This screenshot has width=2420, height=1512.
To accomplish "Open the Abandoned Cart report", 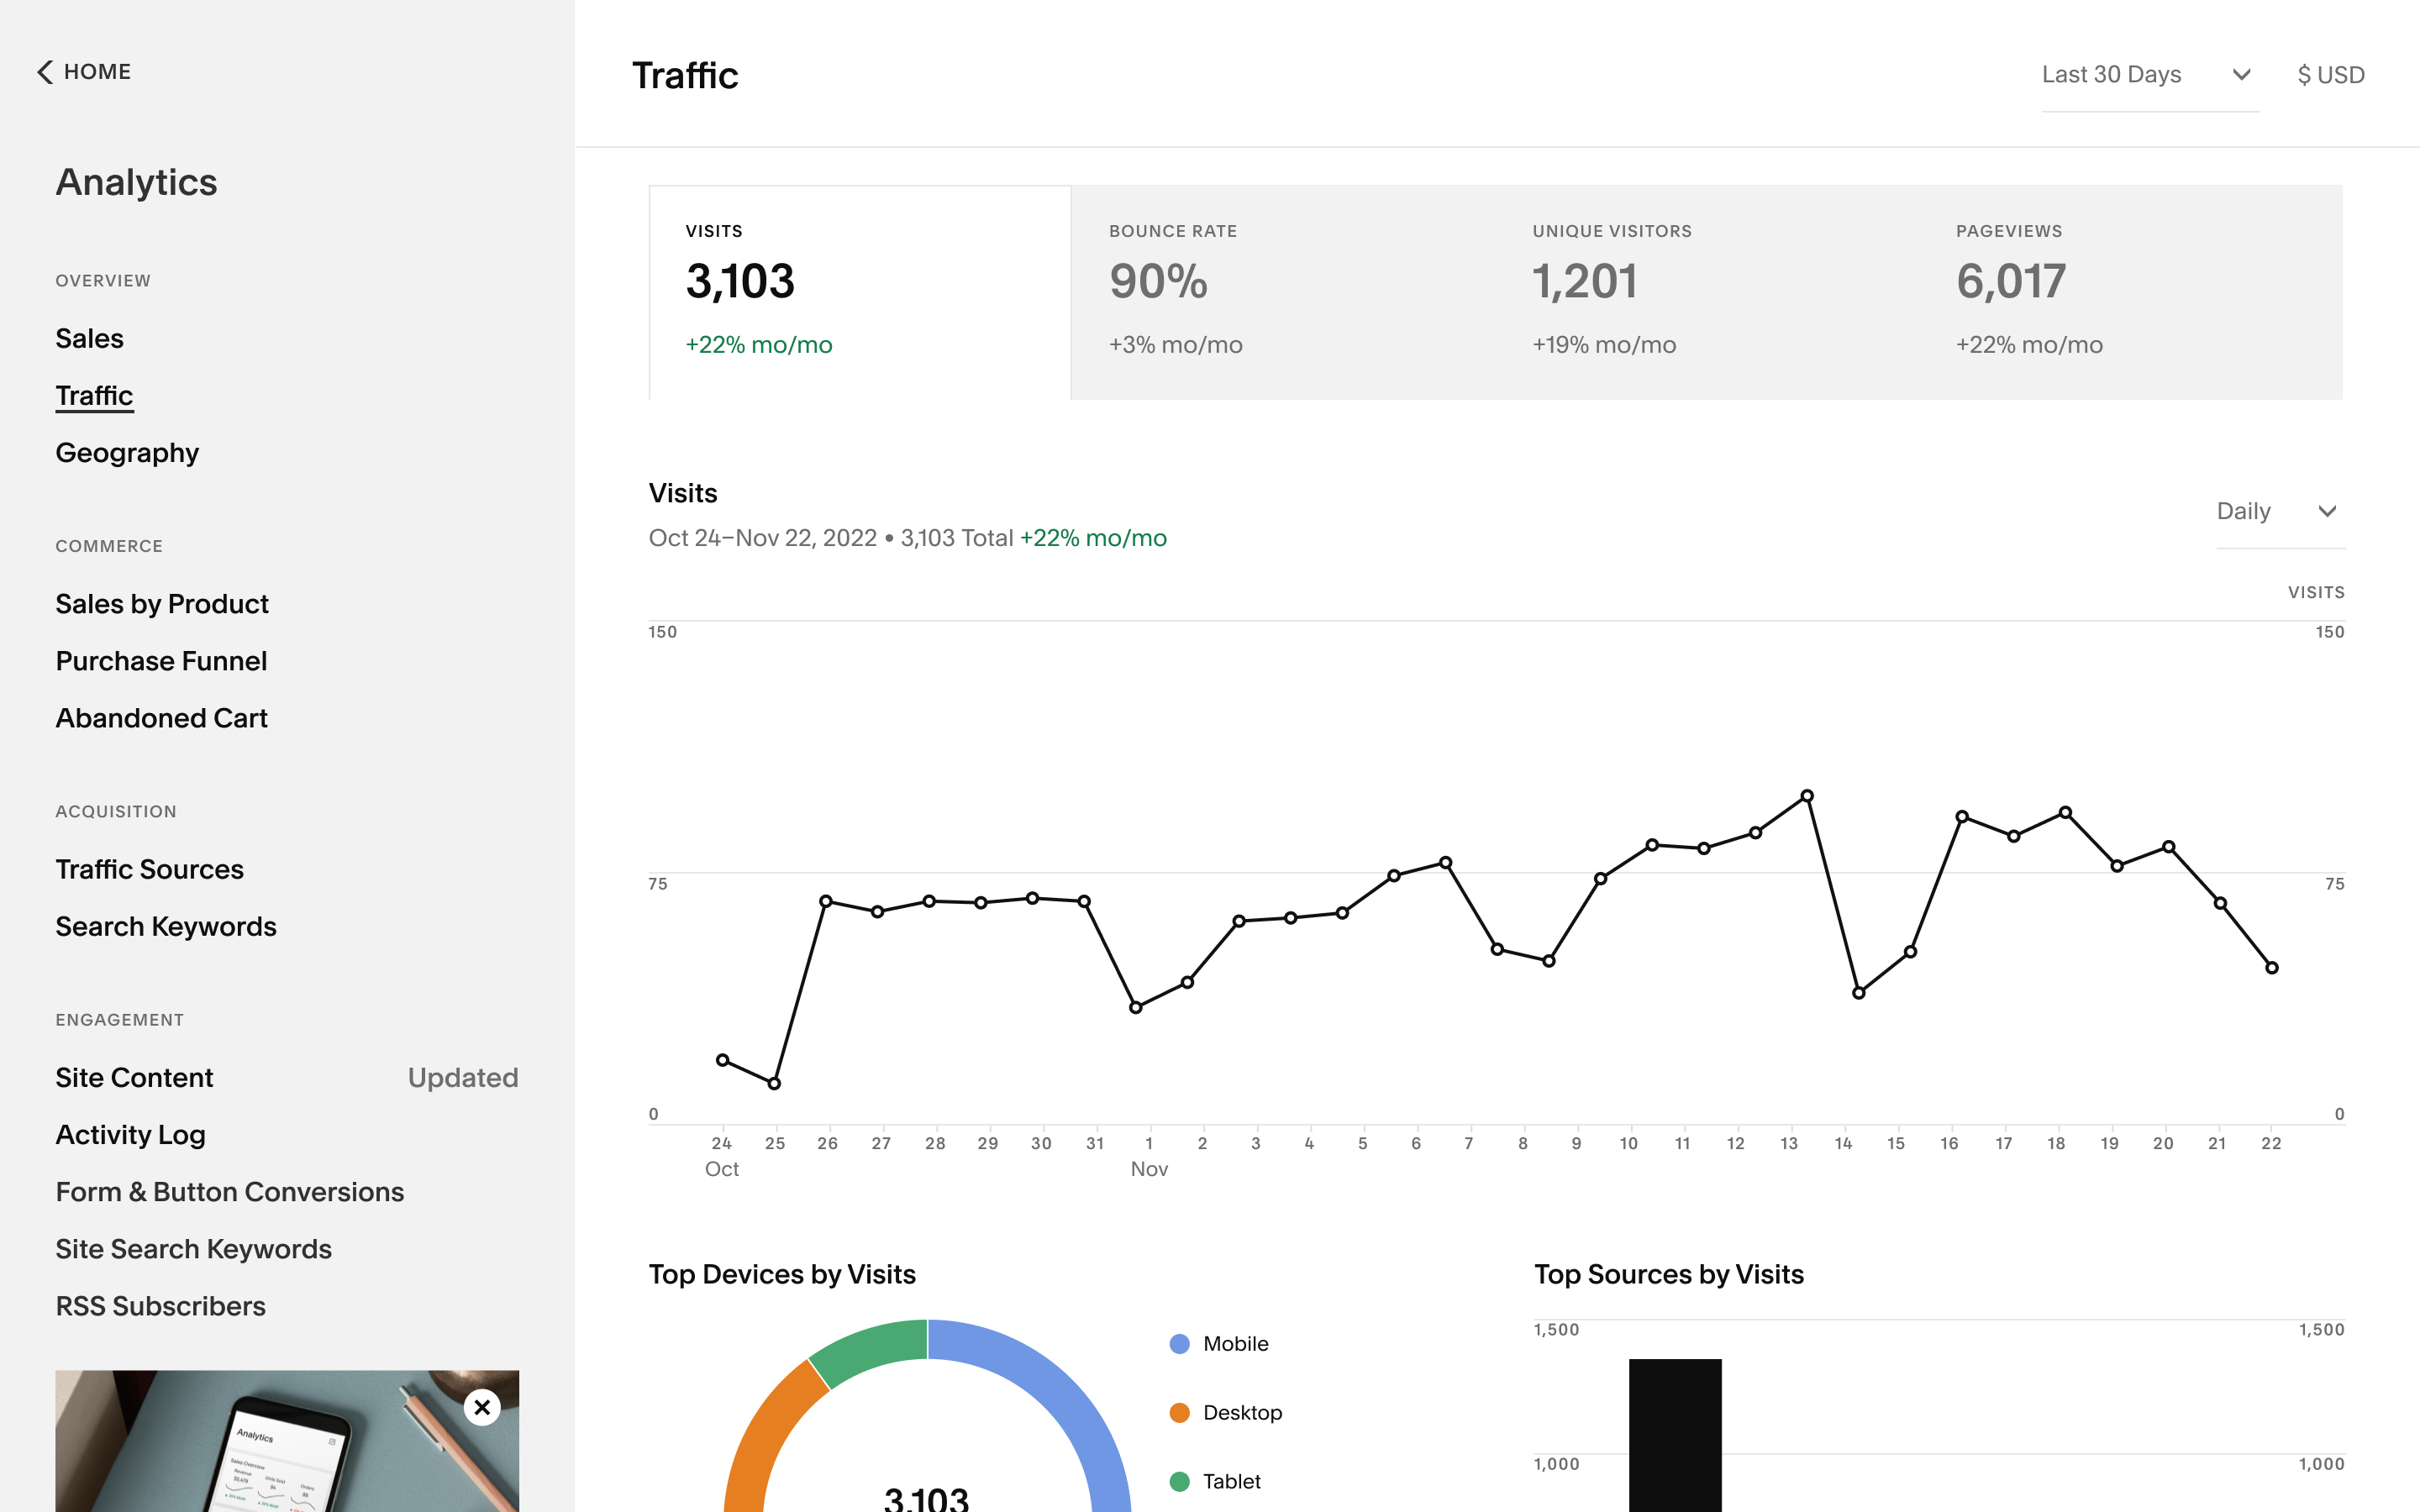I will (161, 718).
